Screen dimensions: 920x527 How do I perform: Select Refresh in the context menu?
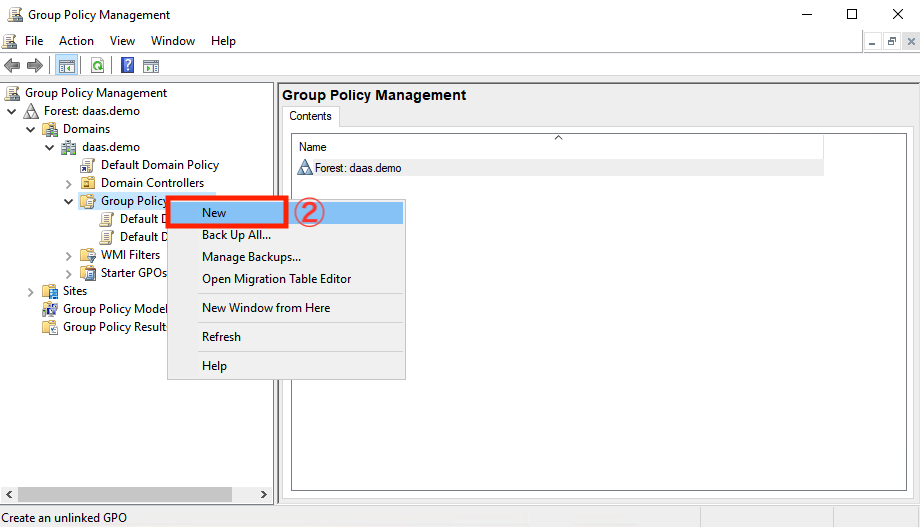(286, 337)
